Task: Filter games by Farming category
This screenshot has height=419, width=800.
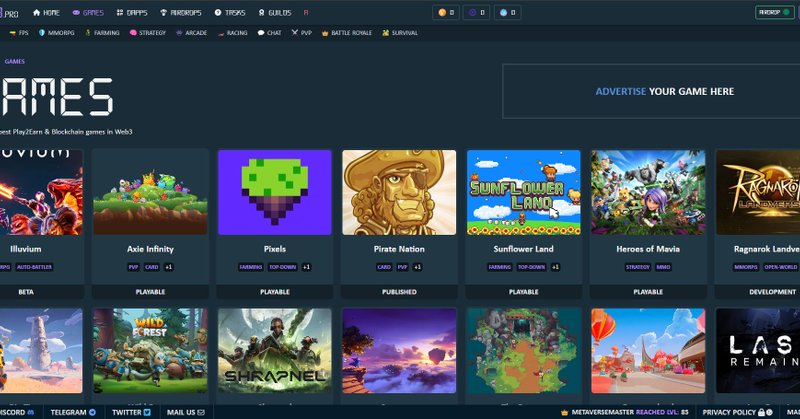Action: (x=102, y=33)
